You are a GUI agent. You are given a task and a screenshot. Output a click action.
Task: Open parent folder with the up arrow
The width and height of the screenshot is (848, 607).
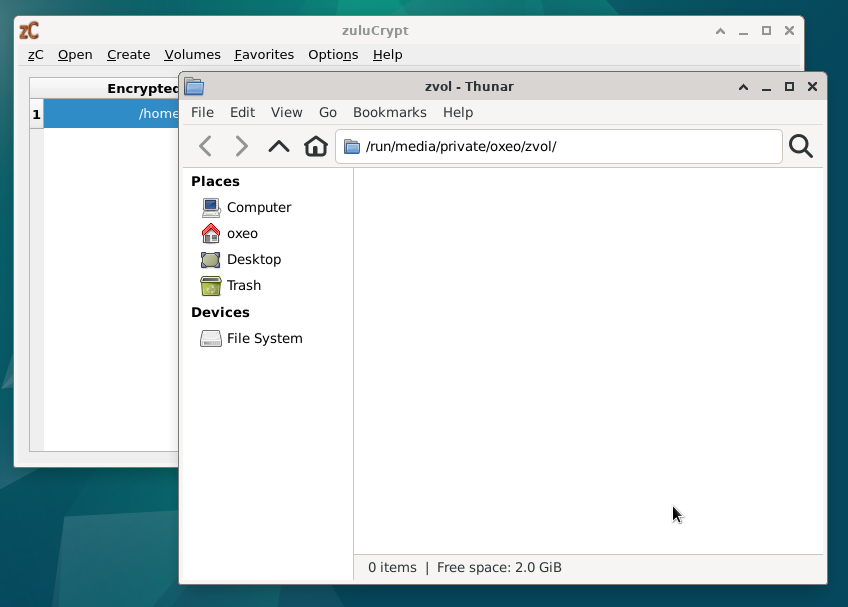279,146
